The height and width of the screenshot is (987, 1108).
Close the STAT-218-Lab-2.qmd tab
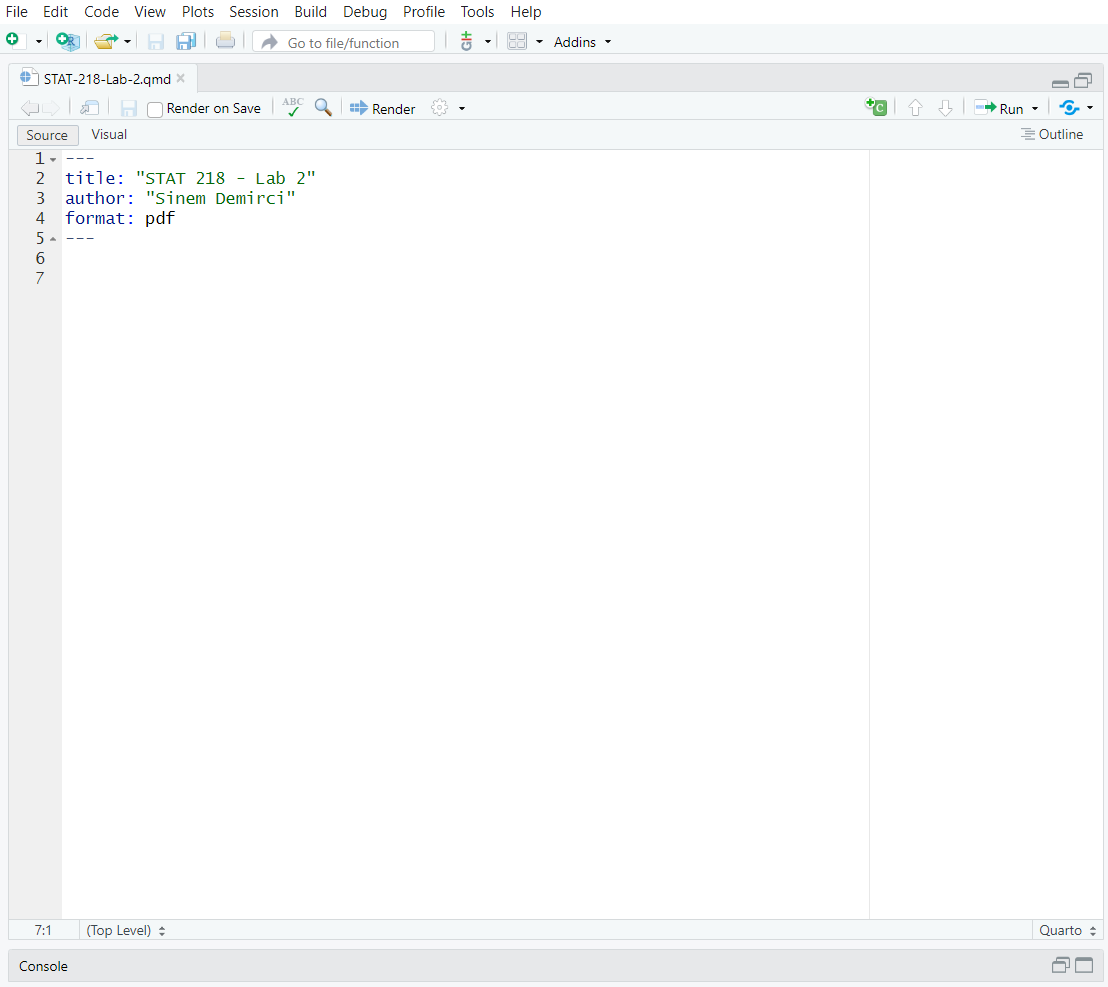tap(181, 78)
